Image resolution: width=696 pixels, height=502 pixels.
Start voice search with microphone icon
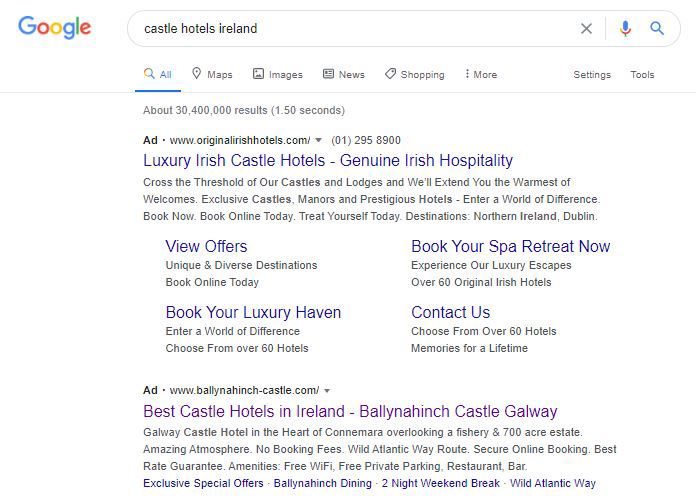[x=625, y=29]
